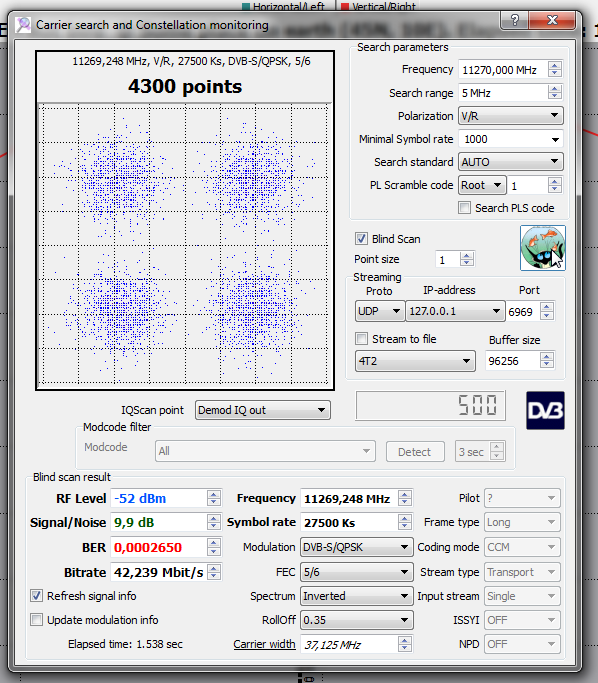This screenshot has width=598, height=683.
Task: Click the Carrier width link
Action: [x=264, y=644]
